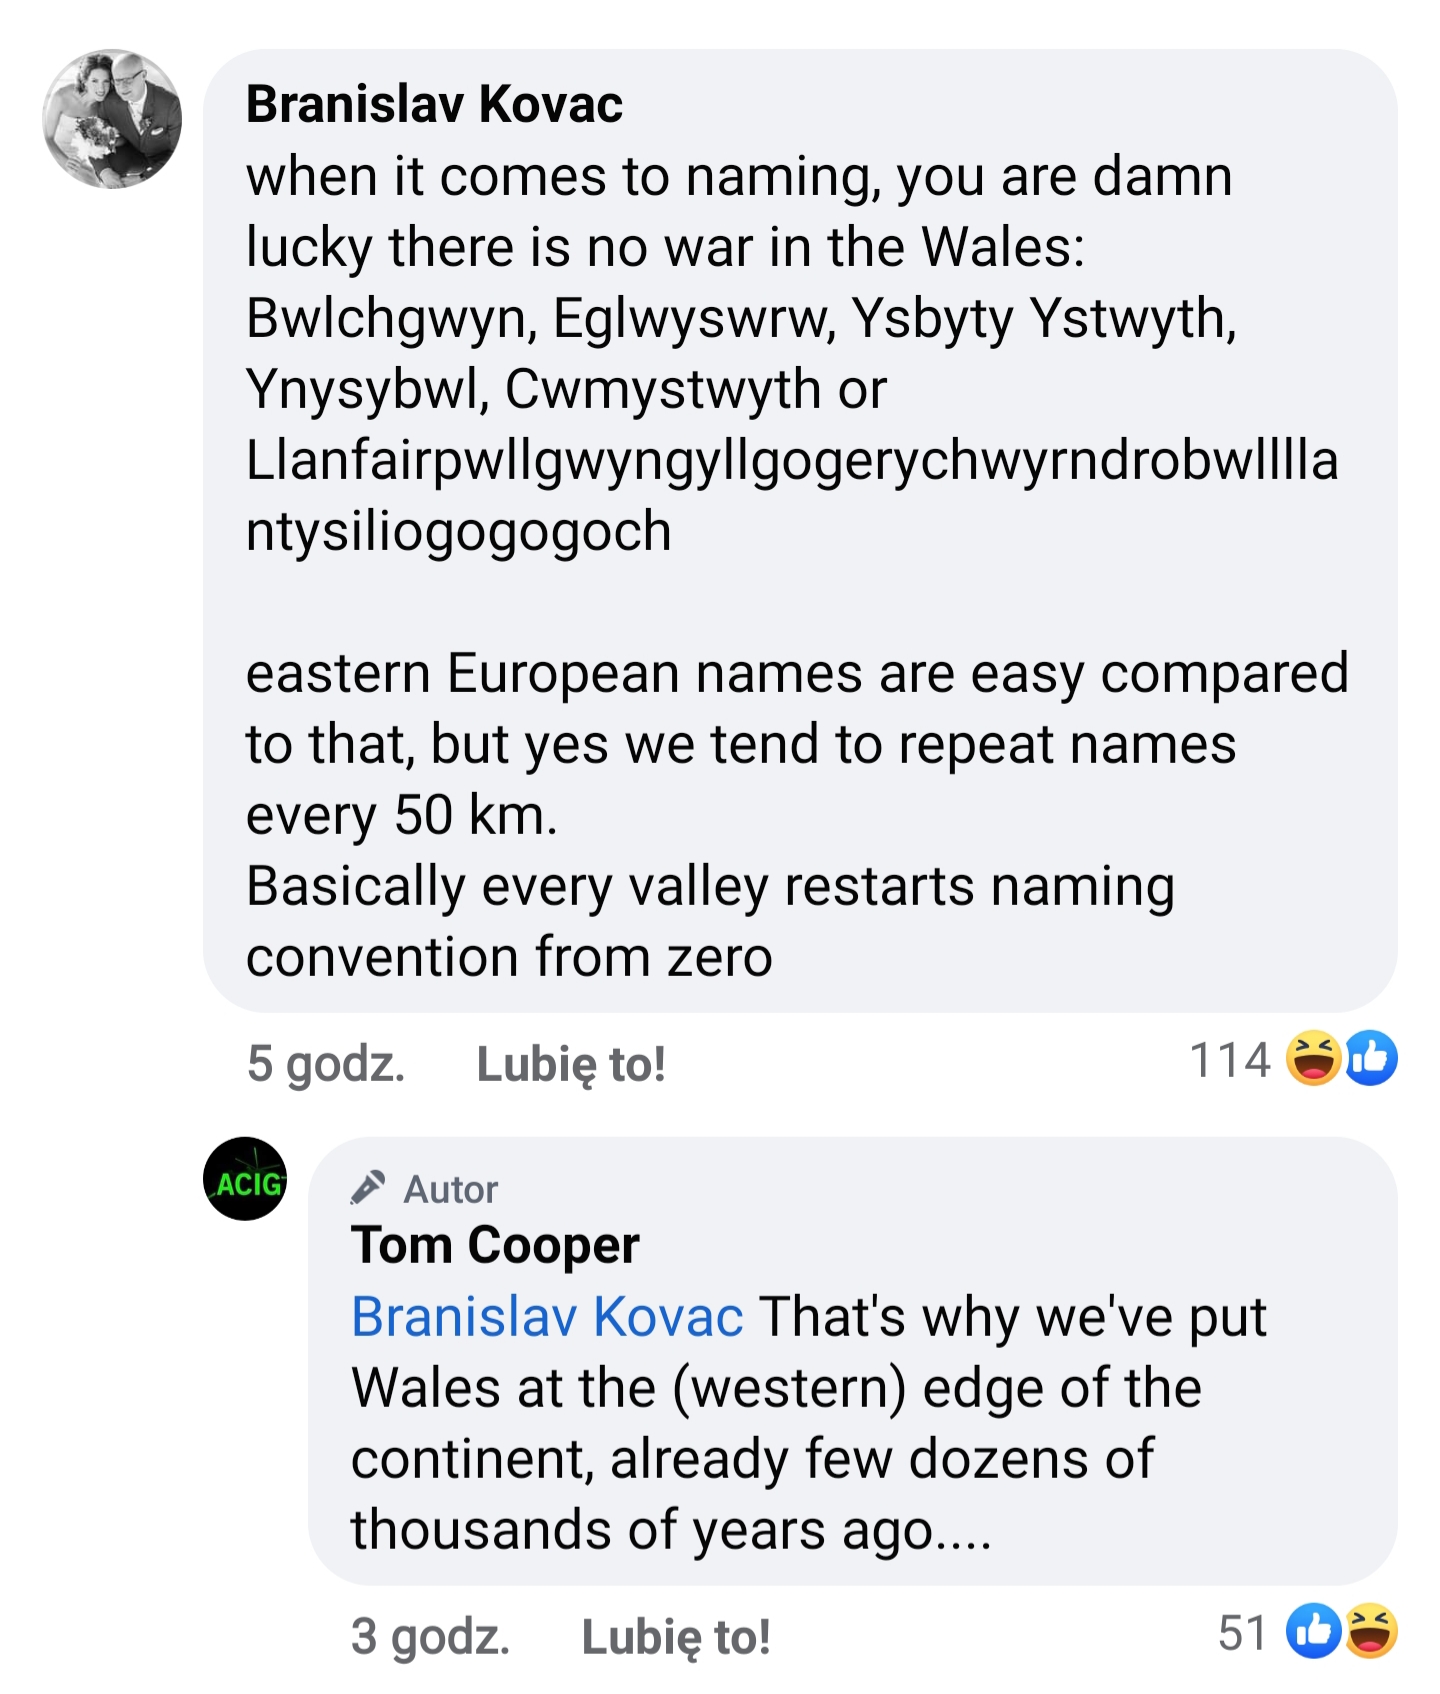Click the author pencil badge icon
The height and width of the screenshot is (1694, 1440).
pos(368,1188)
